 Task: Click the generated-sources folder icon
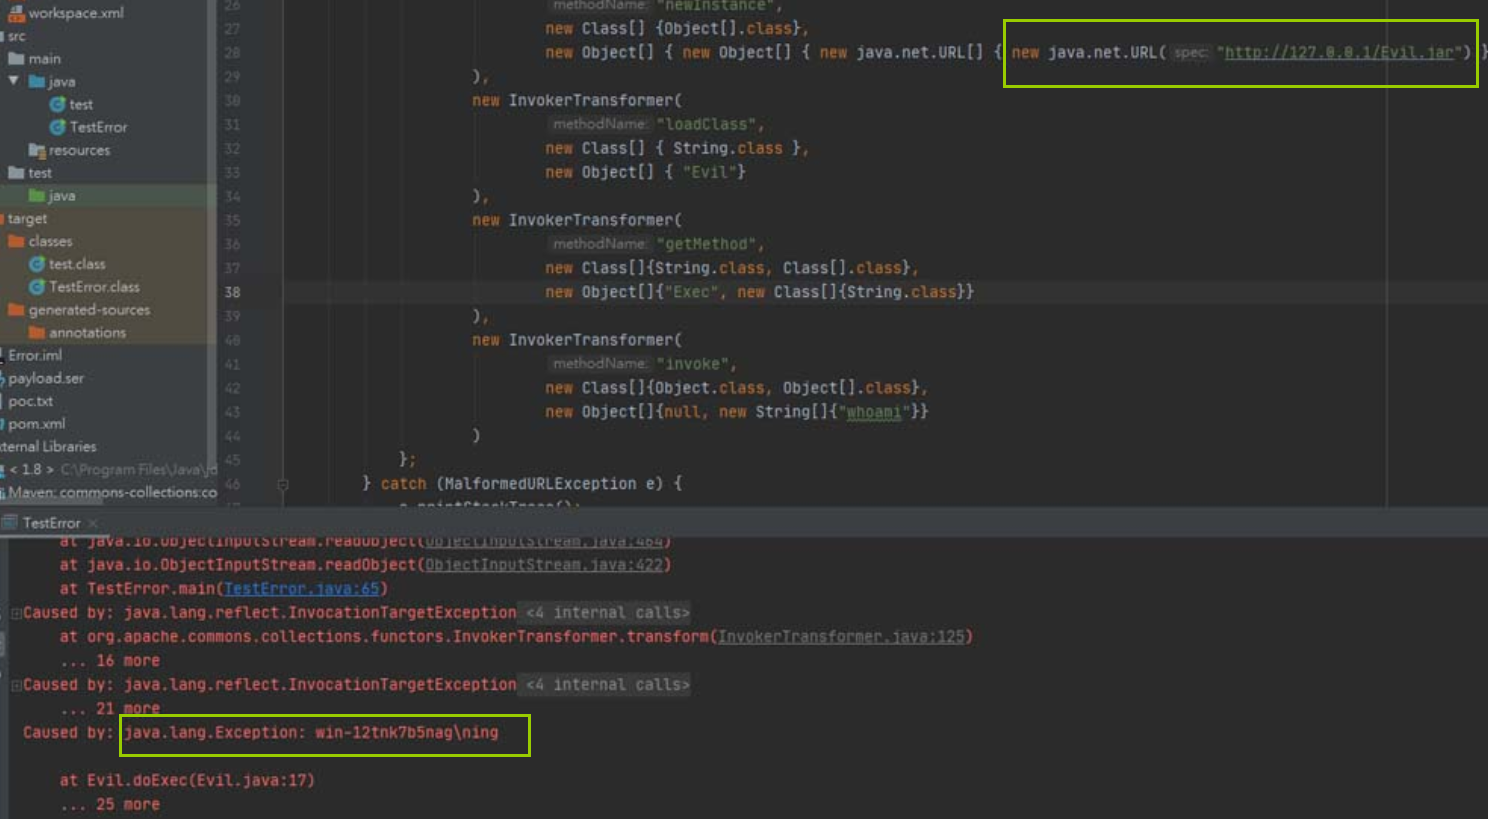[x=16, y=310]
